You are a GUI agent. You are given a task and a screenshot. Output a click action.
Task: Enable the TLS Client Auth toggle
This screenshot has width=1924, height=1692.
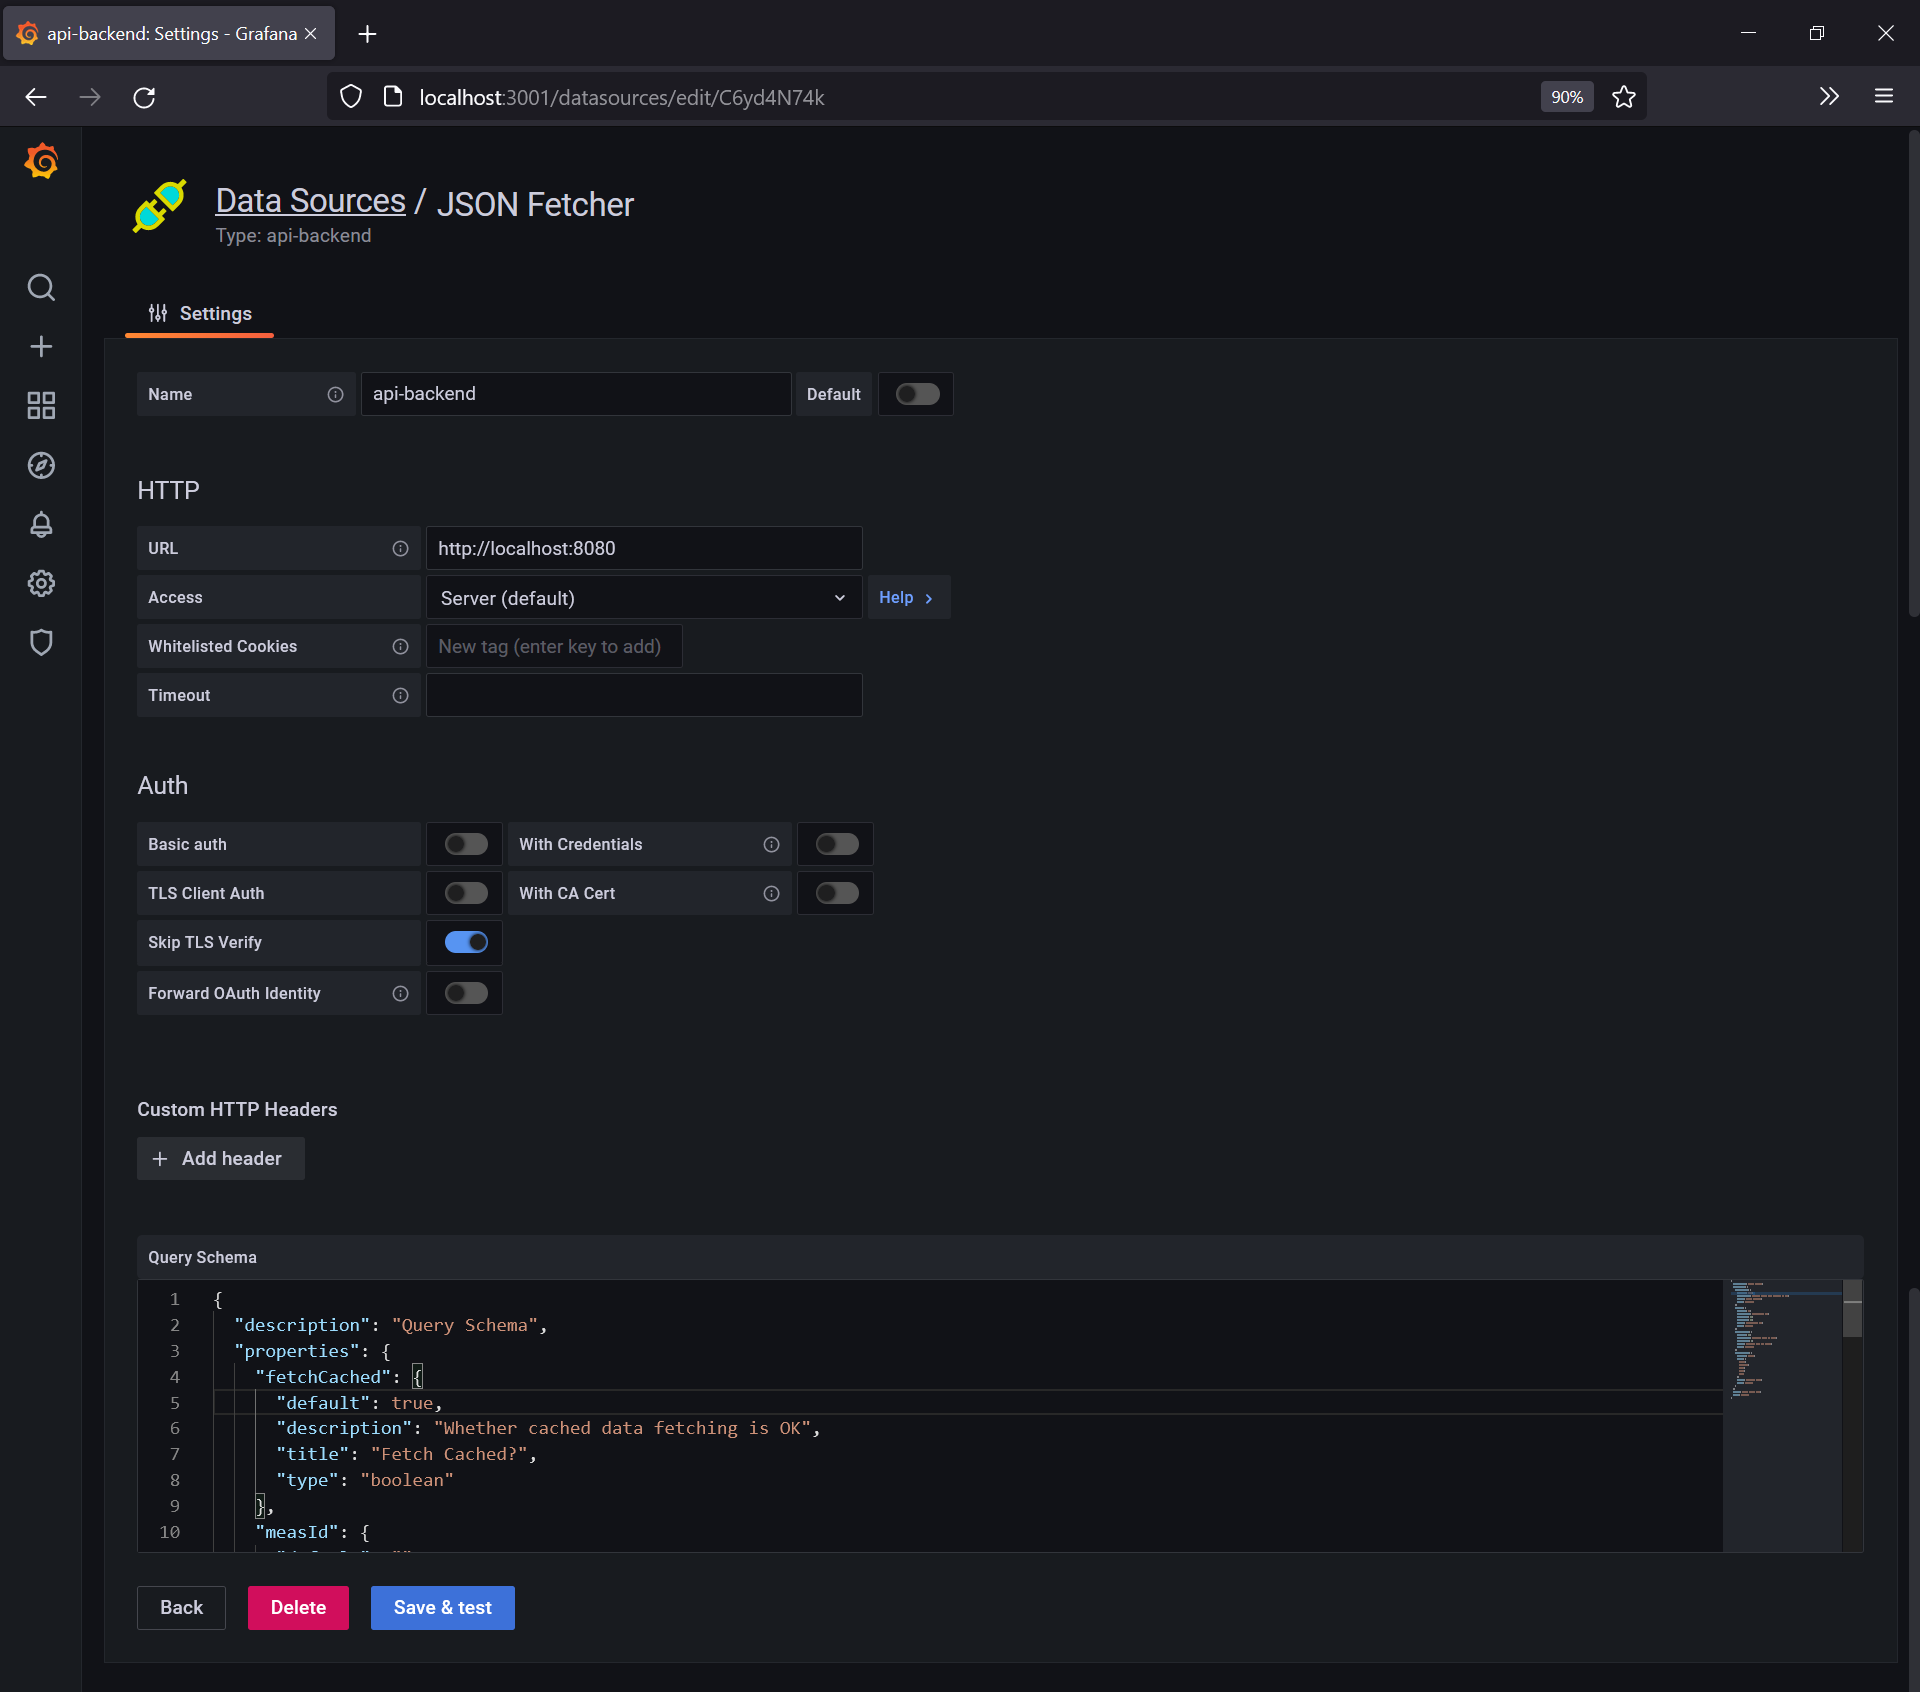coord(466,894)
